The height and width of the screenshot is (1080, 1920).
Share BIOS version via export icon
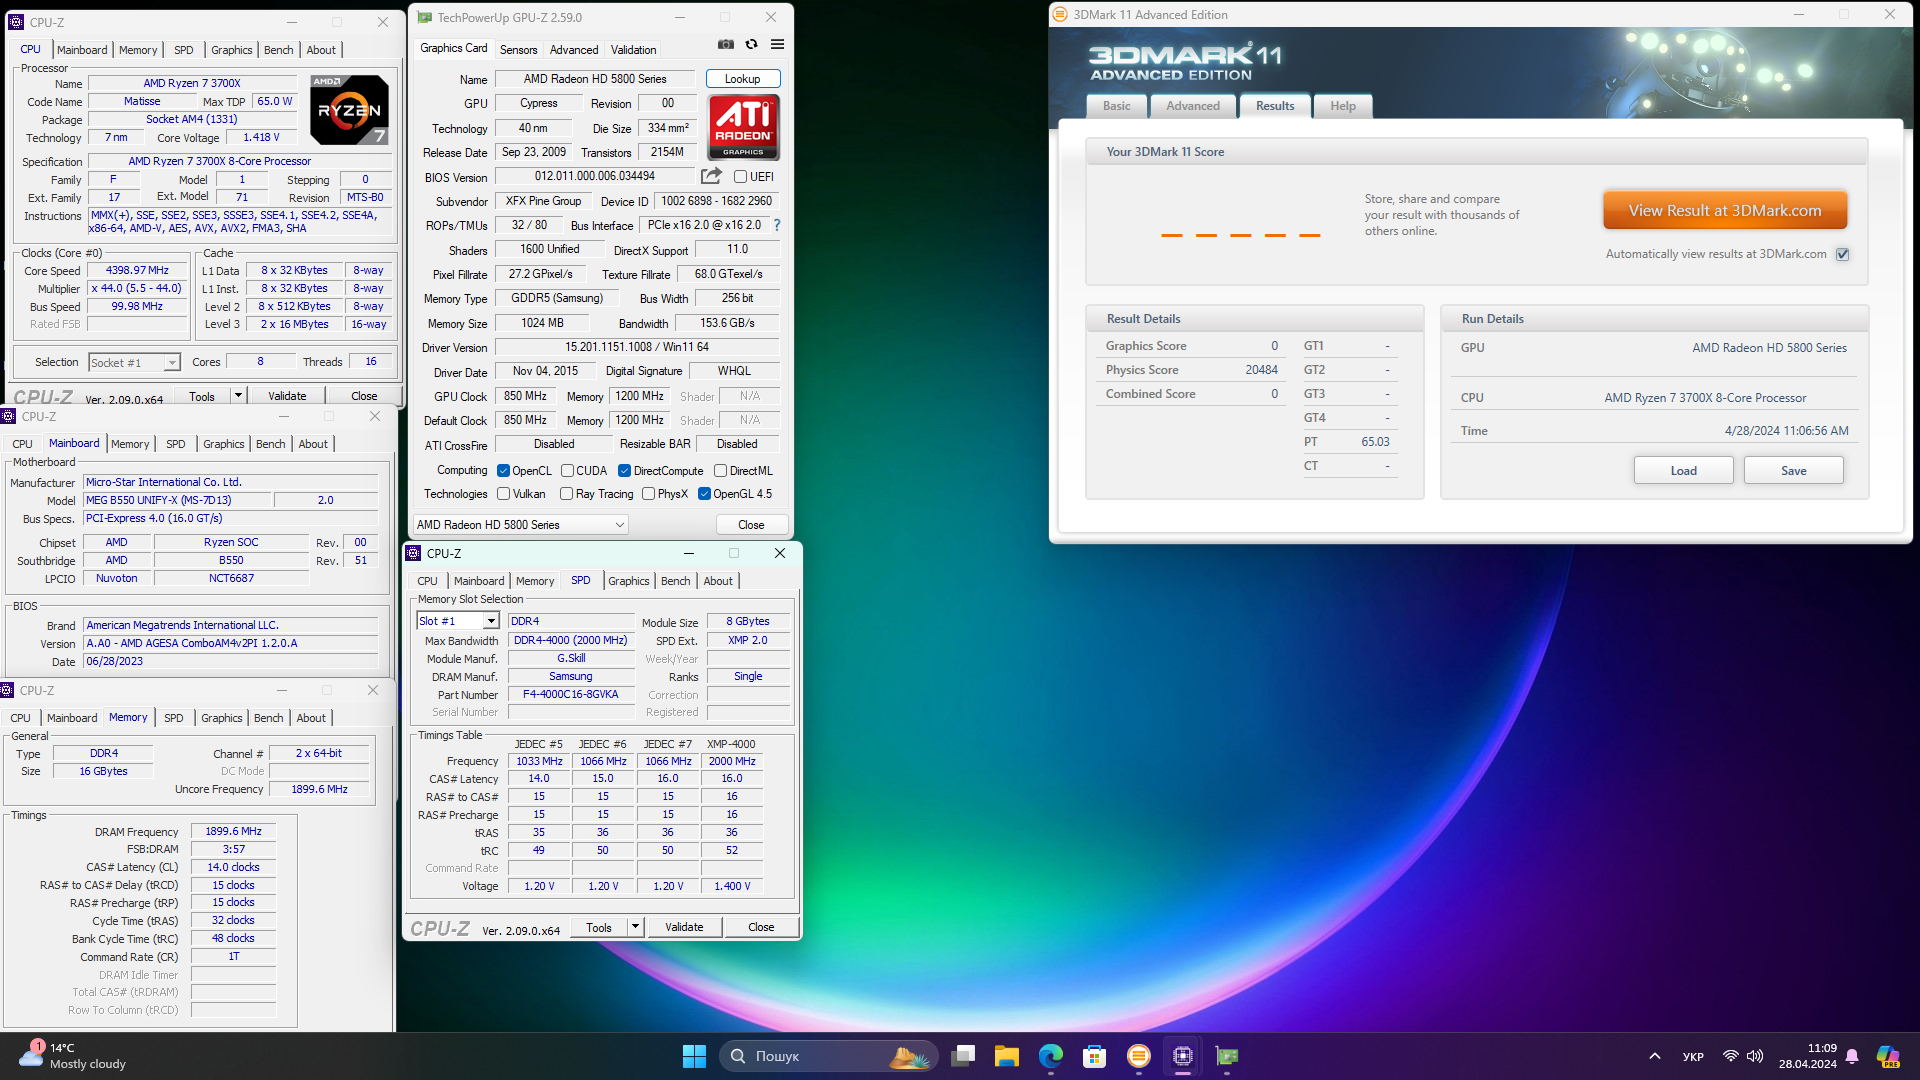(x=711, y=176)
